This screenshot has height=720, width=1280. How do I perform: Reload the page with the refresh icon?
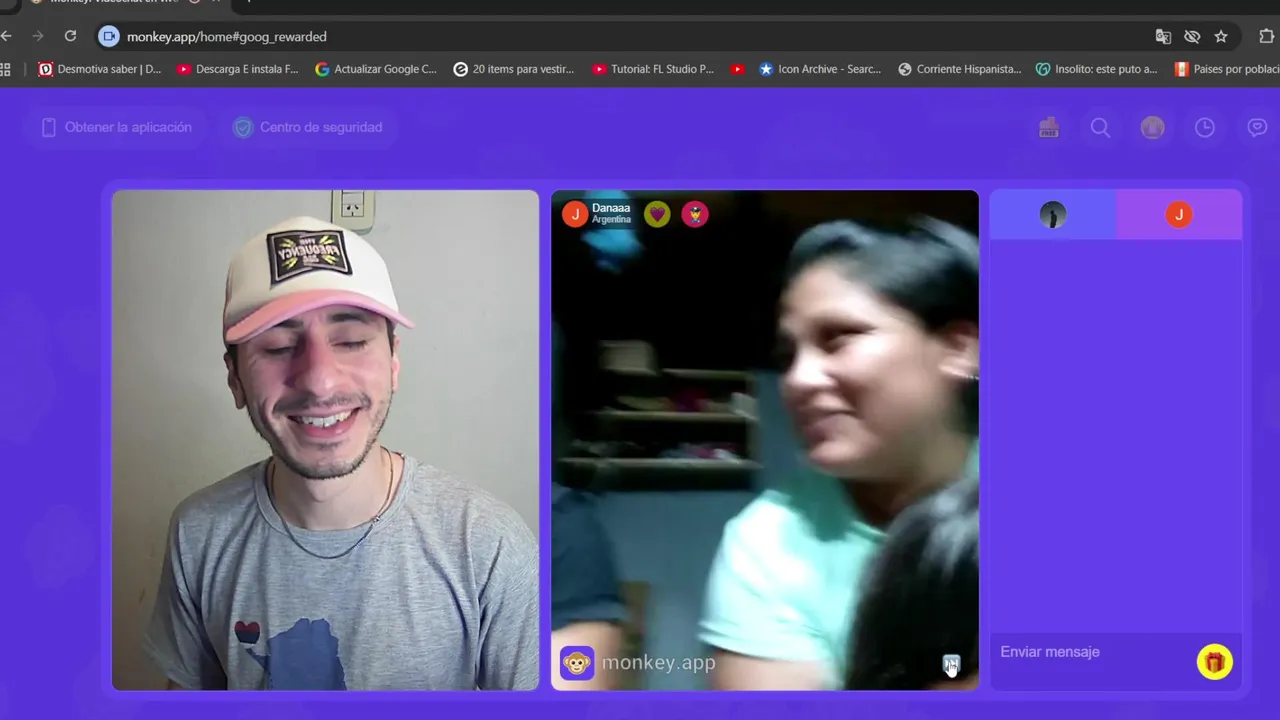[x=70, y=36]
